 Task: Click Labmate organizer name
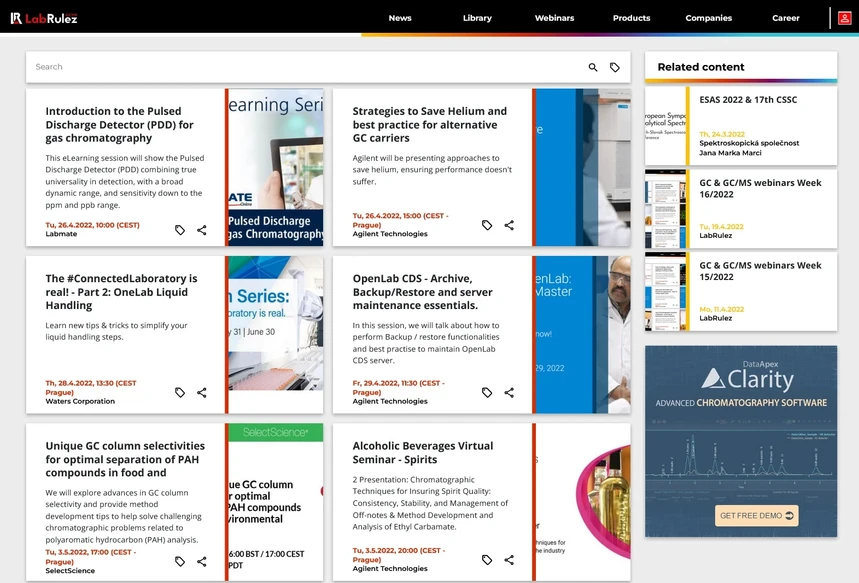61,234
